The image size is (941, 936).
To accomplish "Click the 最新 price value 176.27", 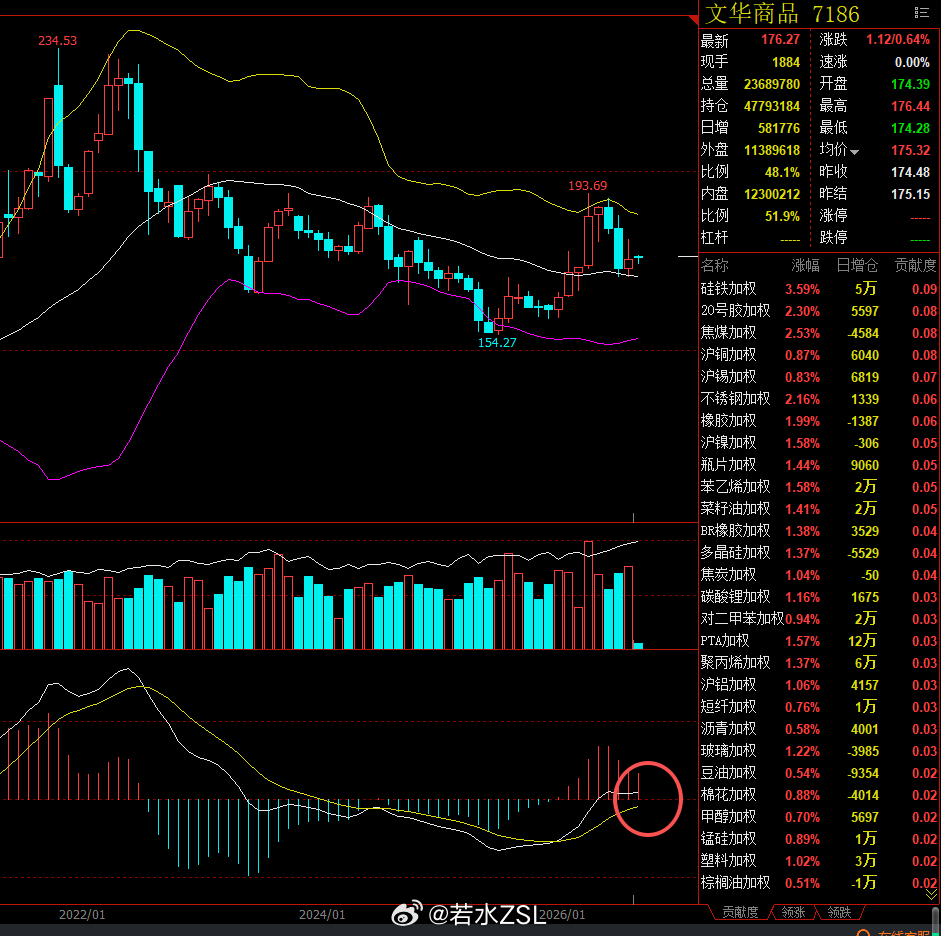I will 780,40.
